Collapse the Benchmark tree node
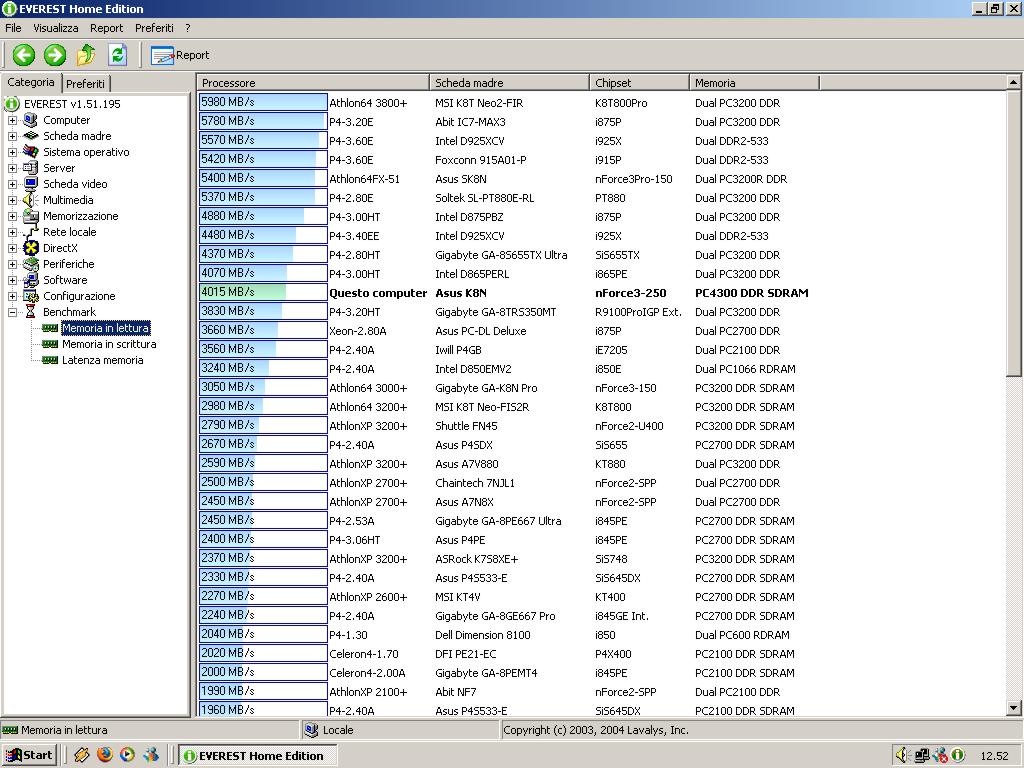The width and height of the screenshot is (1024, 768). pyautogui.click(x=12, y=312)
